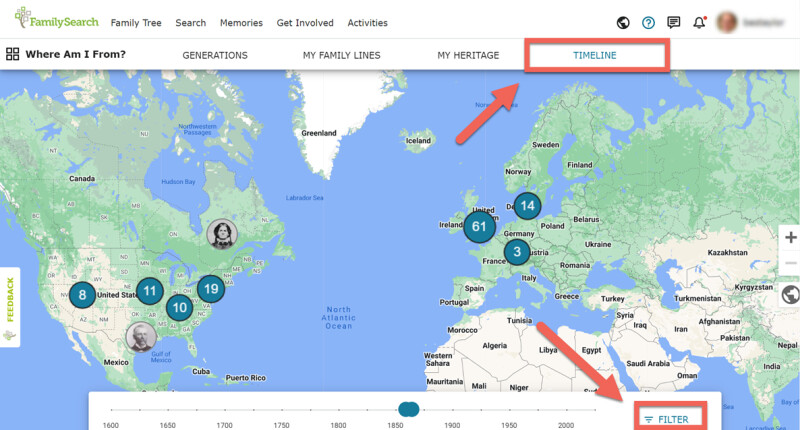Click the man's portrait marker near Texas
800x430 pixels.
pyautogui.click(x=141, y=337)
